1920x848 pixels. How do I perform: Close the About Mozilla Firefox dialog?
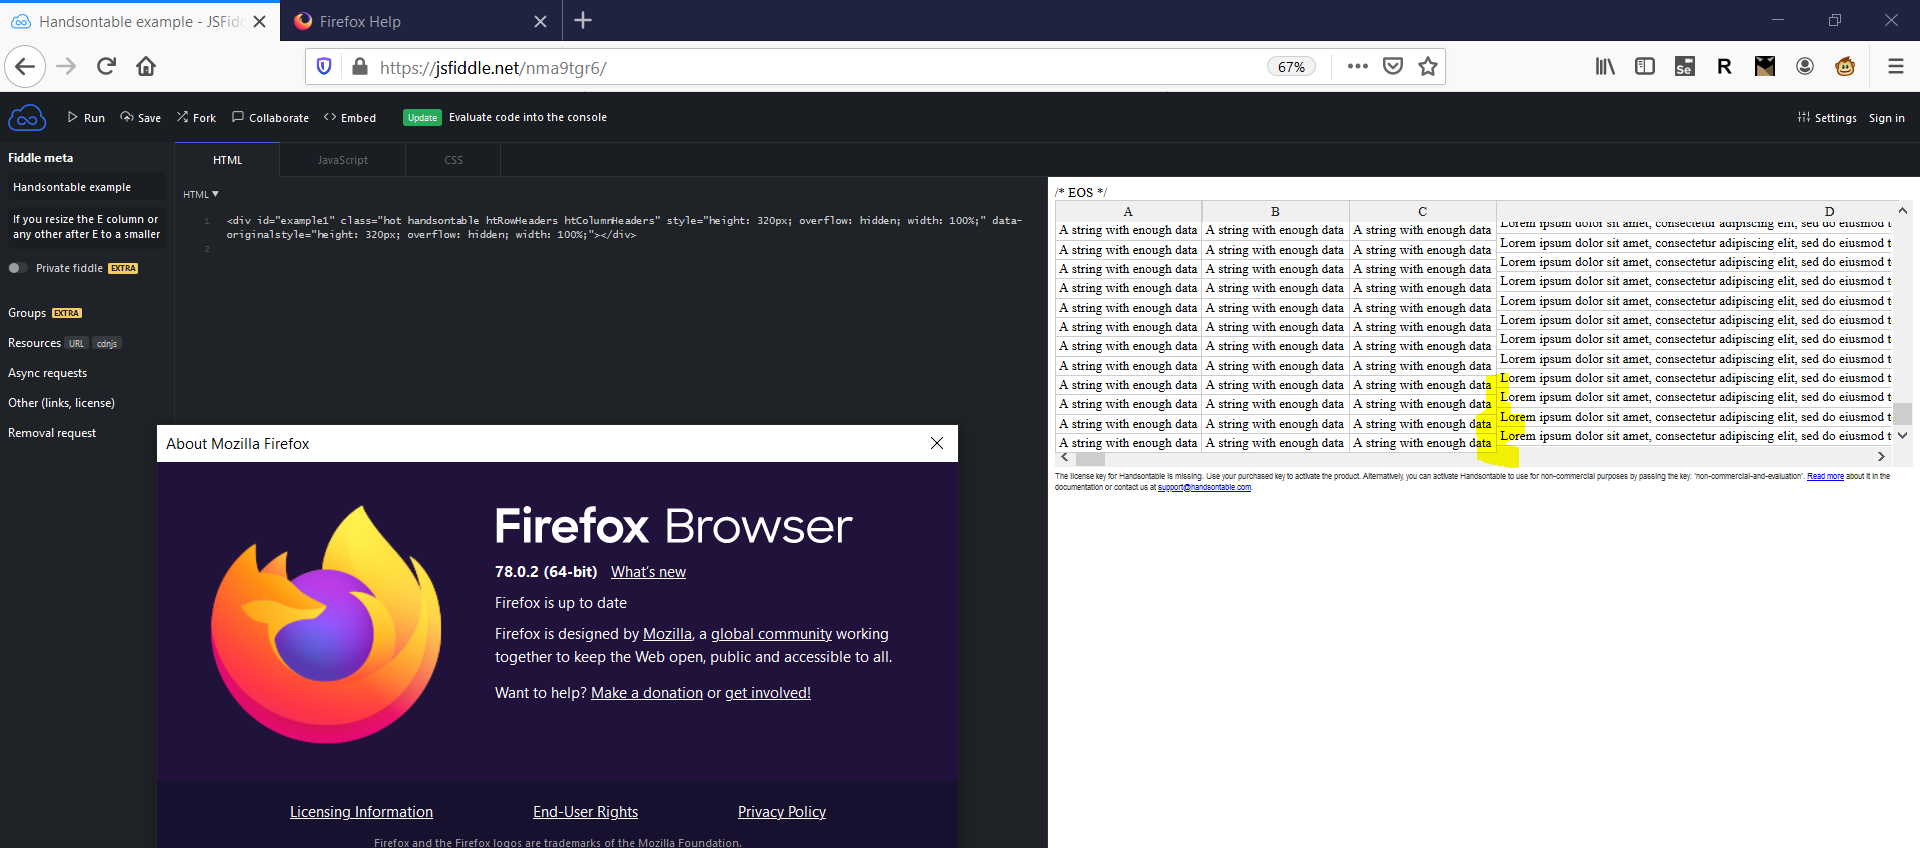tap(937, 443)
